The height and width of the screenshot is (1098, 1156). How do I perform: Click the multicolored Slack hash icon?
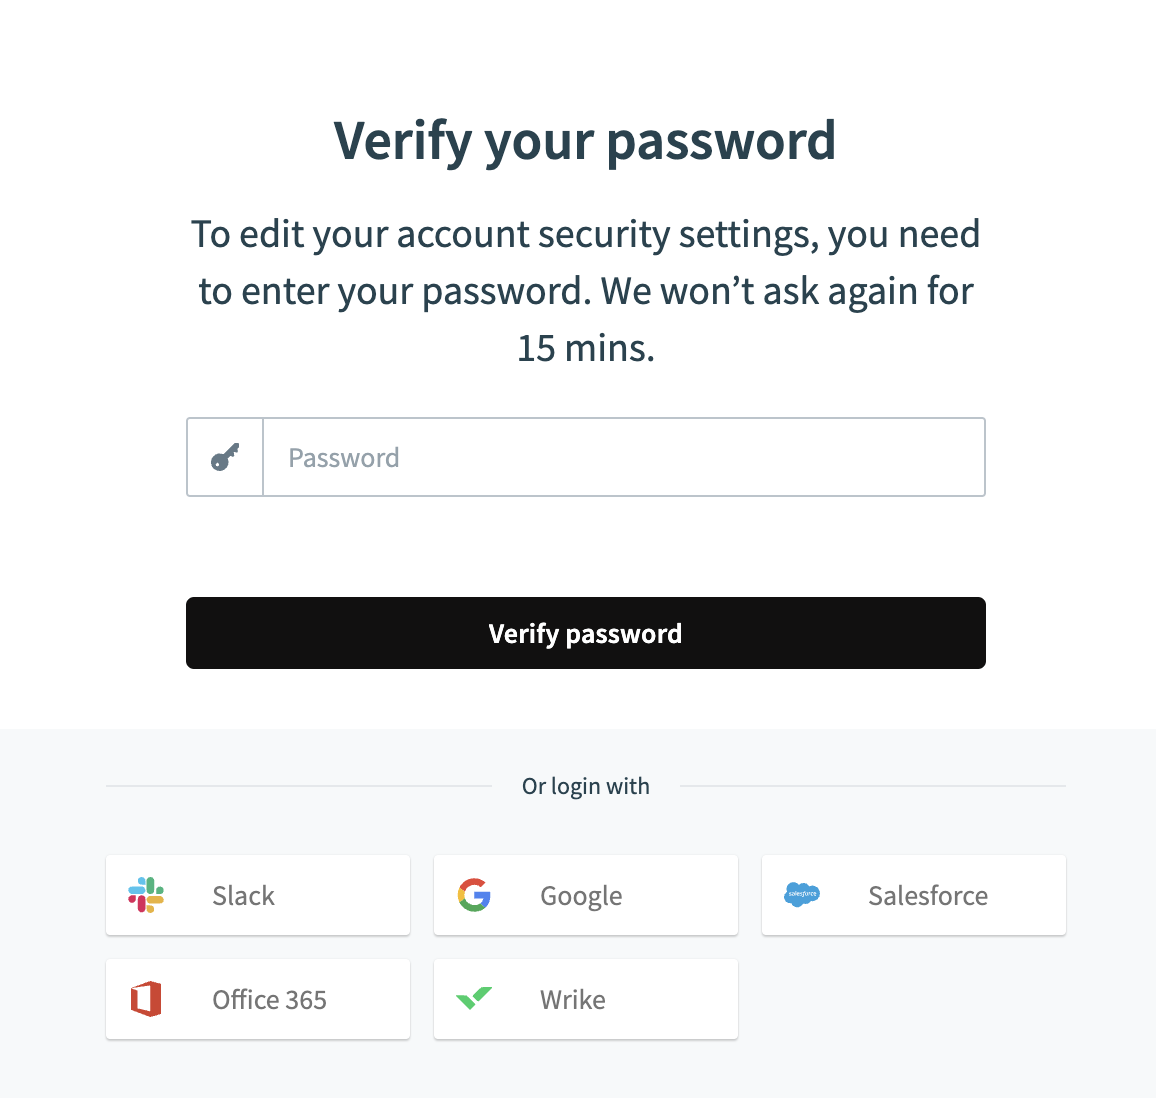(x=146, y=895)
